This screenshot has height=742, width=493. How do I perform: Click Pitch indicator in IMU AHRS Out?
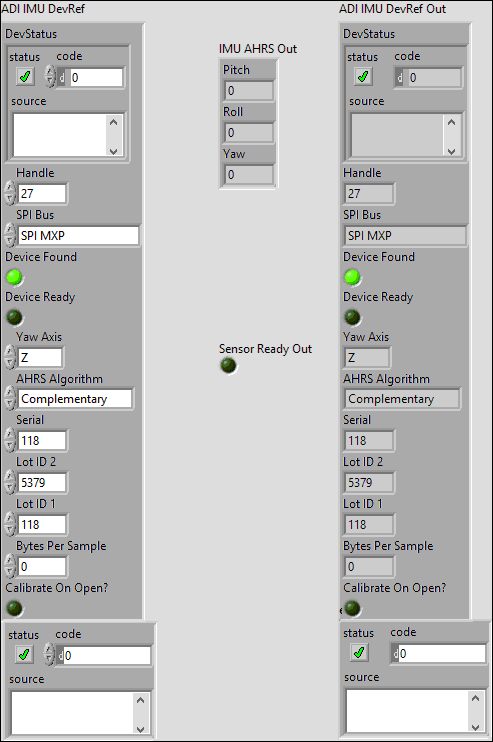coord(248,91)
